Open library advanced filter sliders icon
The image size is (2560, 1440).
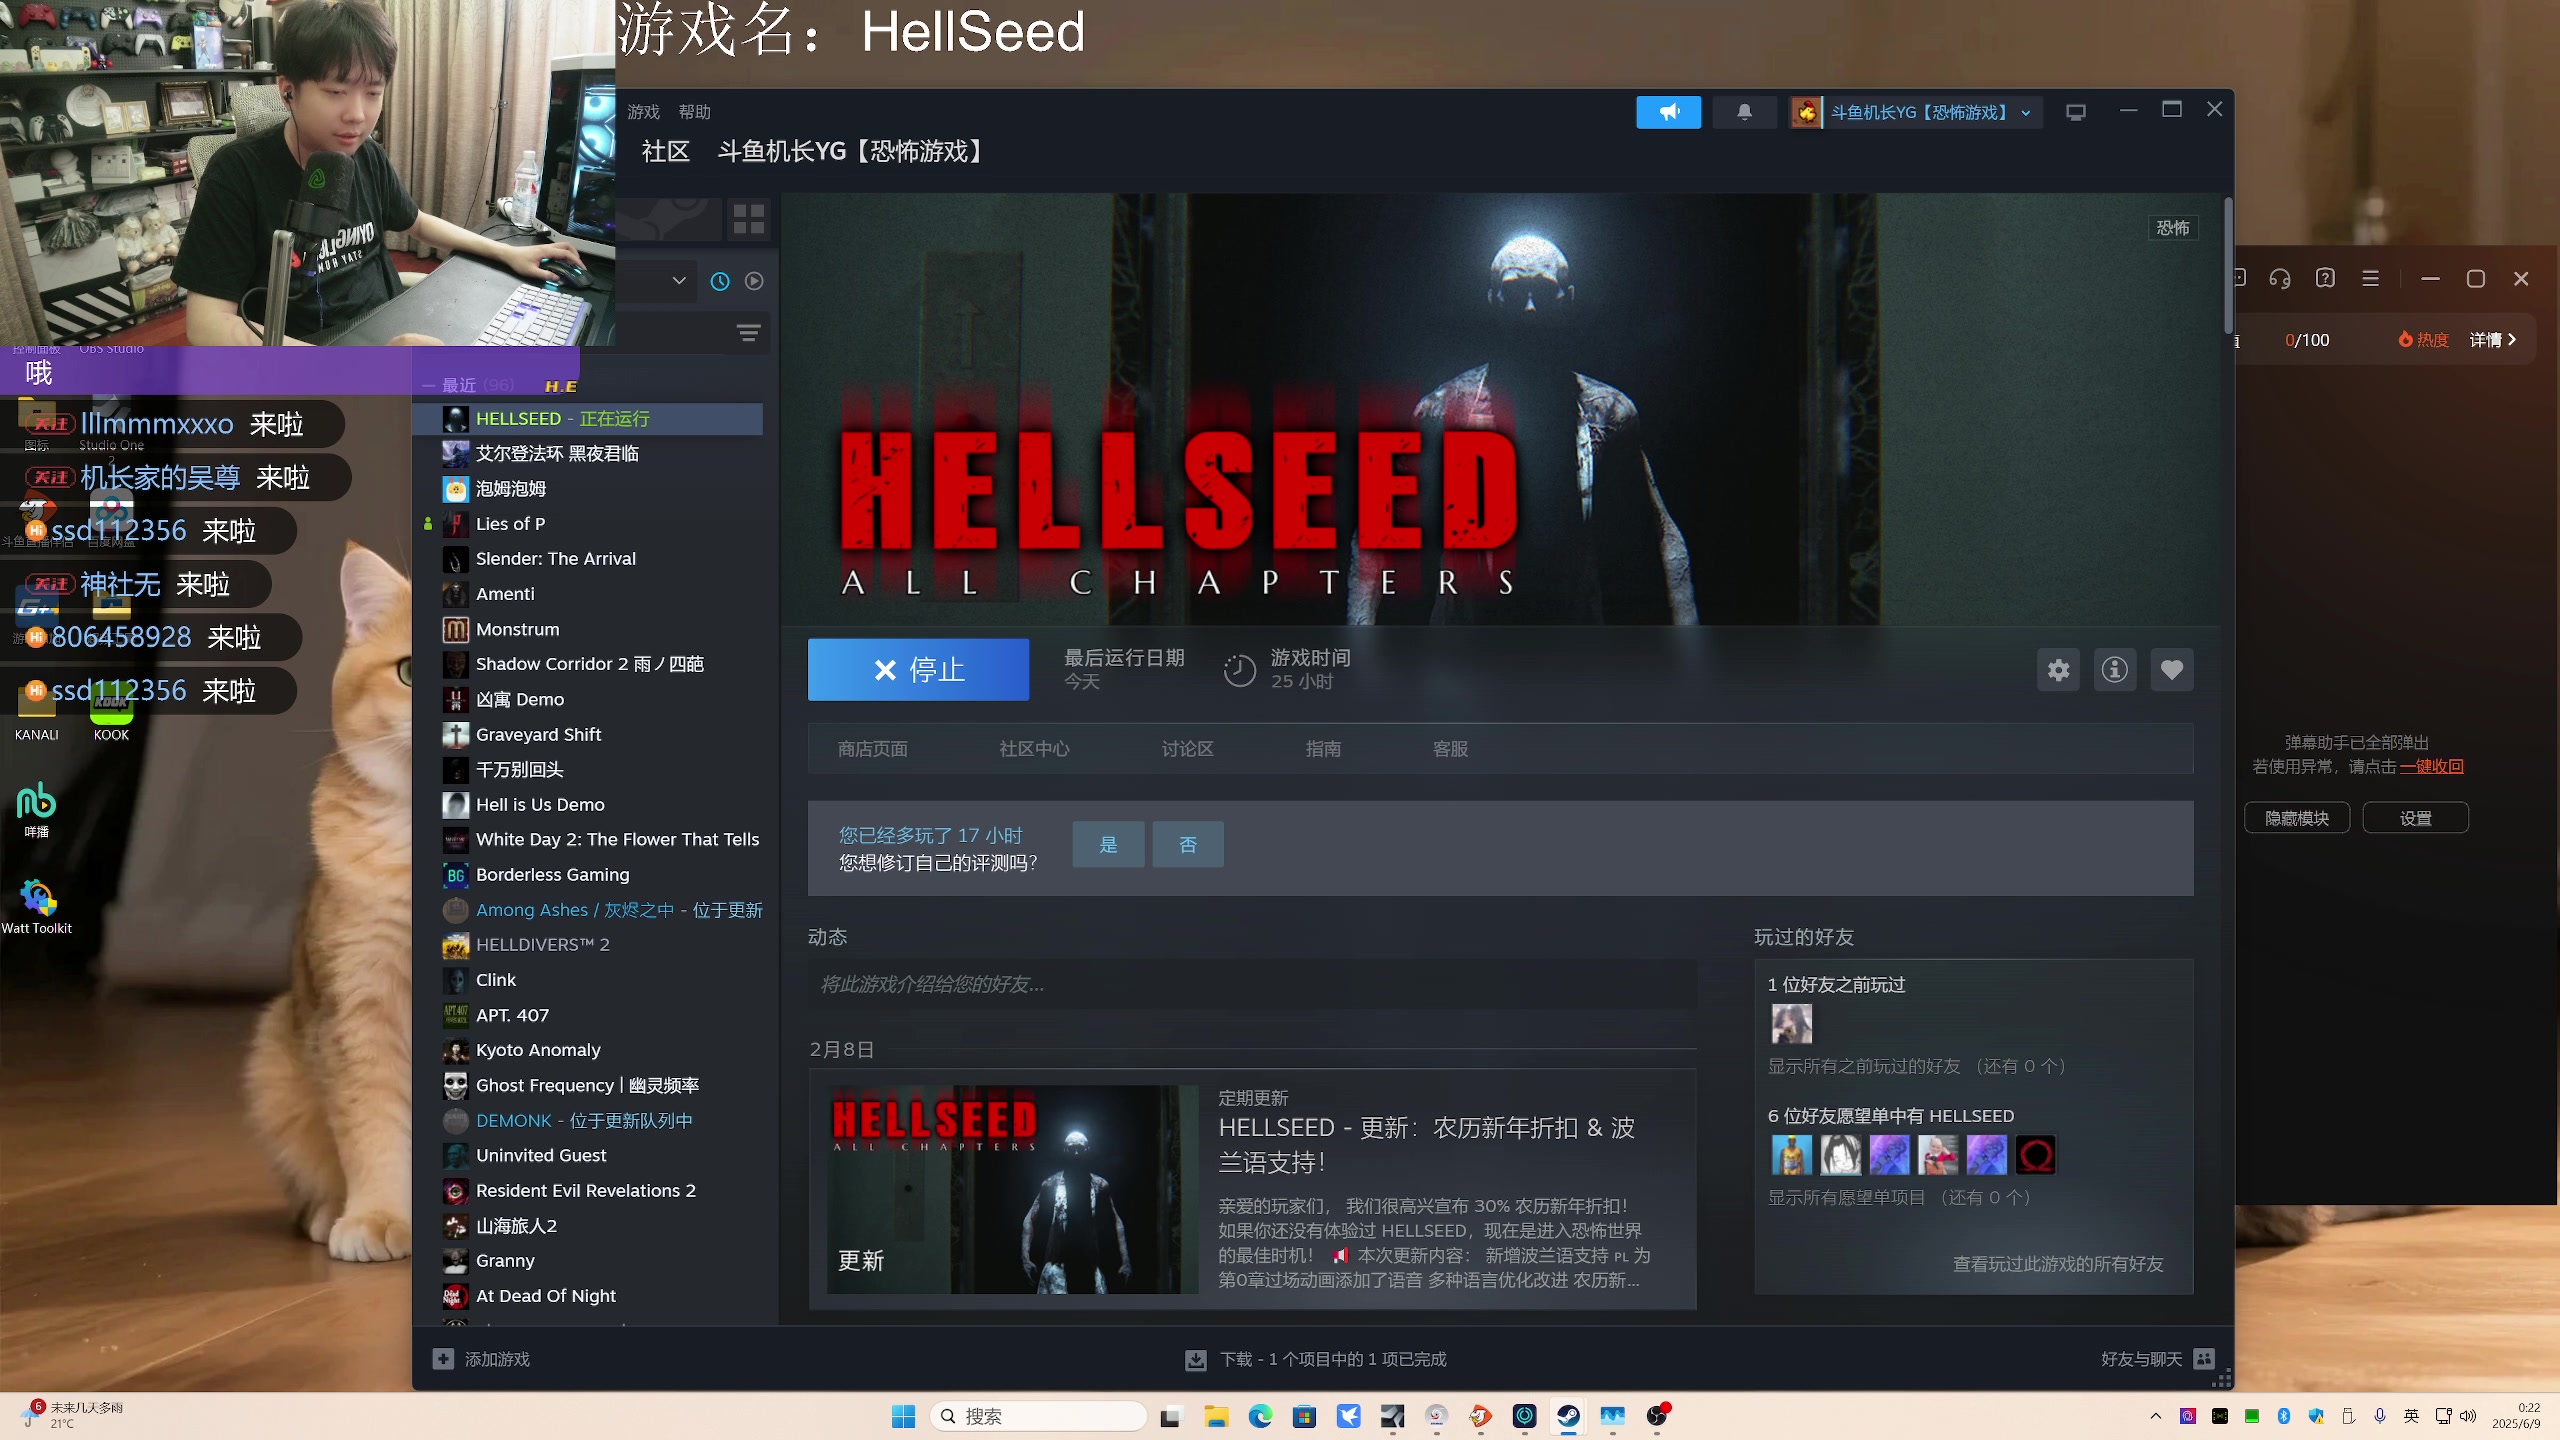[x=748, y=333]
